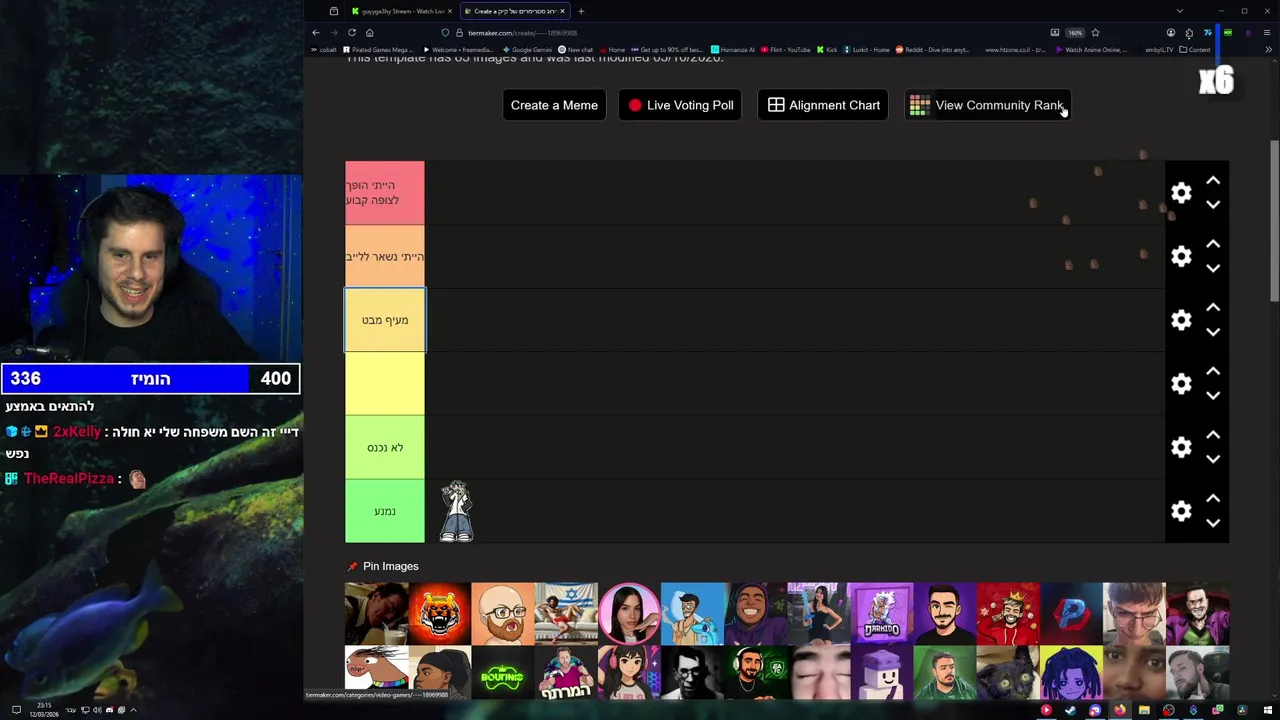Open a new browser tab
The width and height of the screenshot is (1280, 720).
pos(581,11)
